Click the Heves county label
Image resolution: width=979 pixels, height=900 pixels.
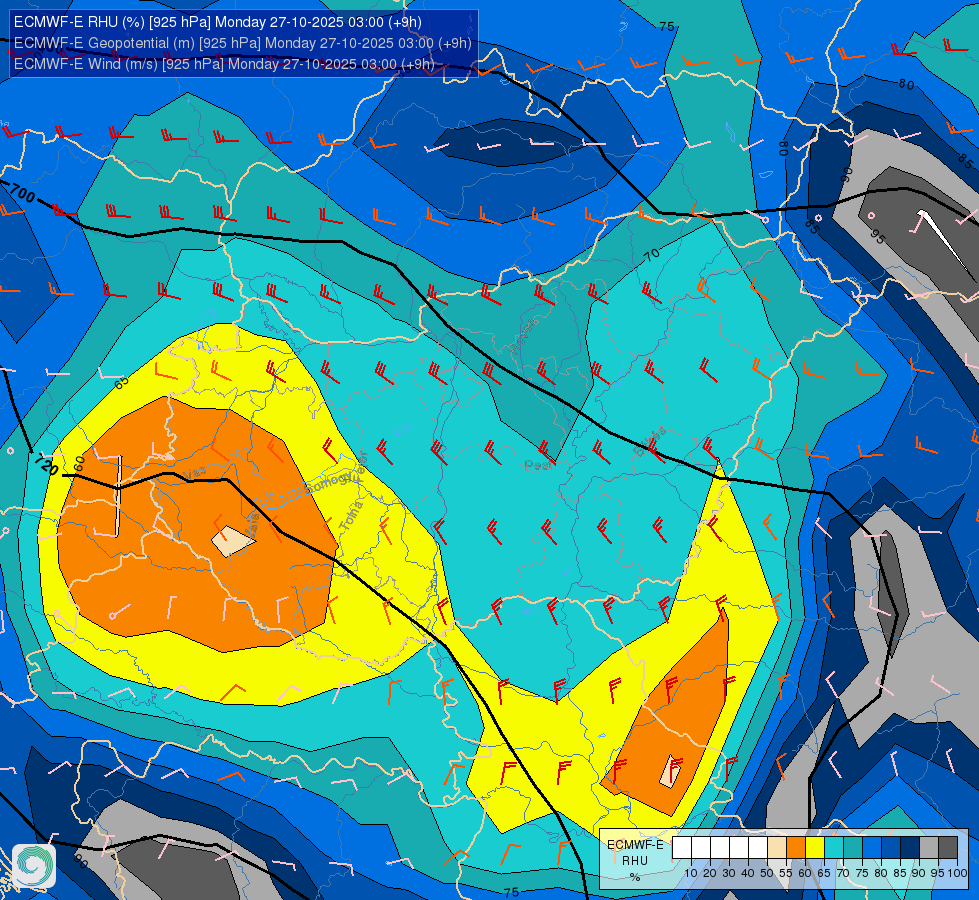click(x=523, y=337)
